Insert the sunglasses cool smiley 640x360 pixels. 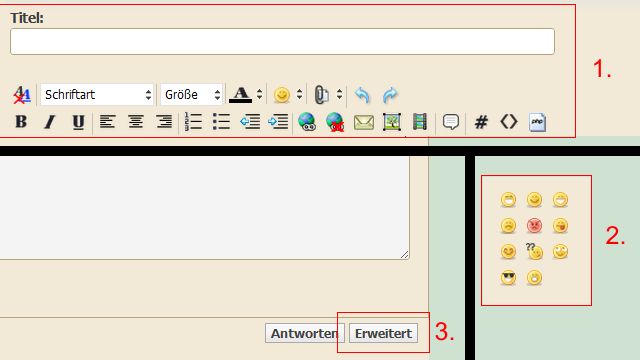[x=508, y=278]
